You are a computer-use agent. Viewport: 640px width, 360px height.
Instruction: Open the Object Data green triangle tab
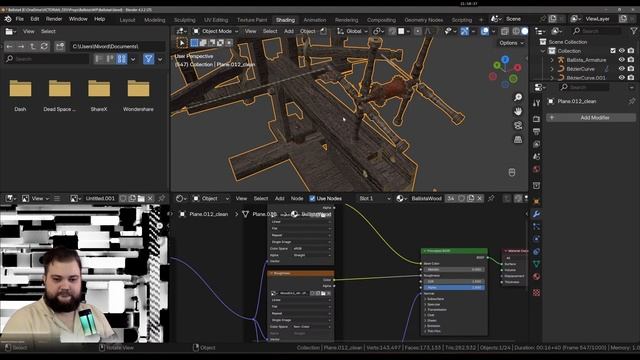click(x=536, y=264)
